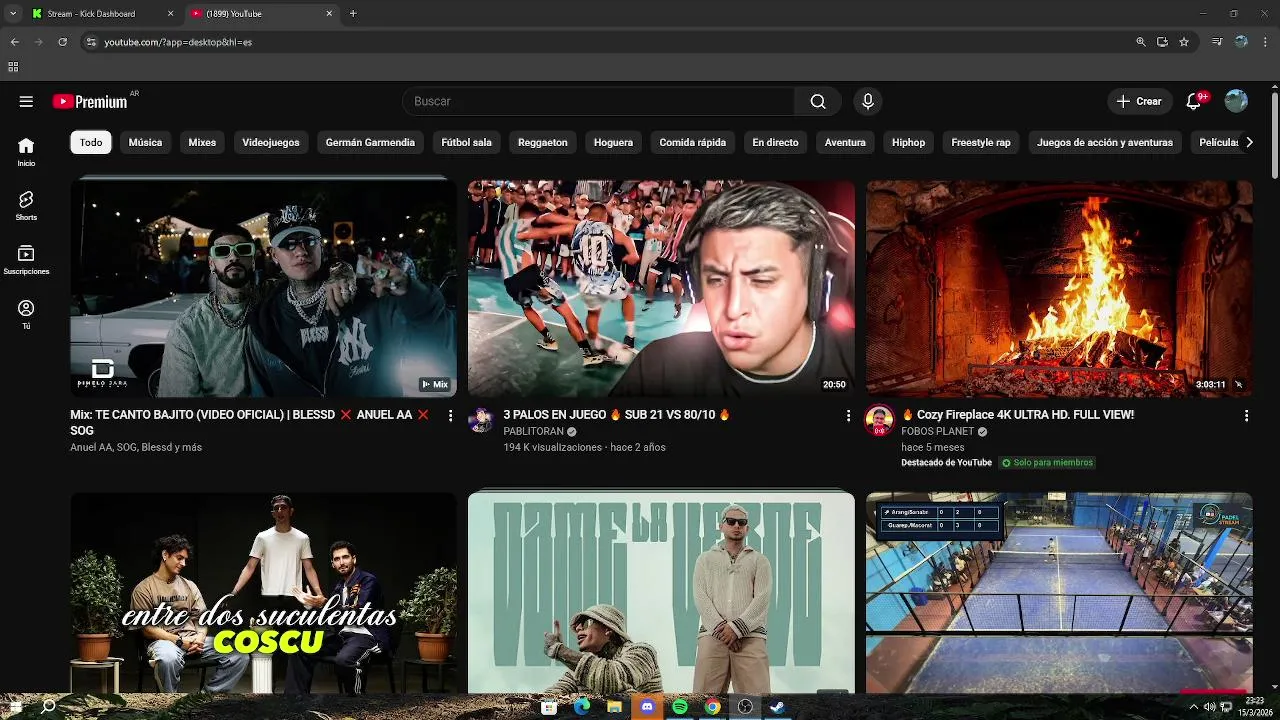Close the Kick Dashboard tab

click(170, 13)
